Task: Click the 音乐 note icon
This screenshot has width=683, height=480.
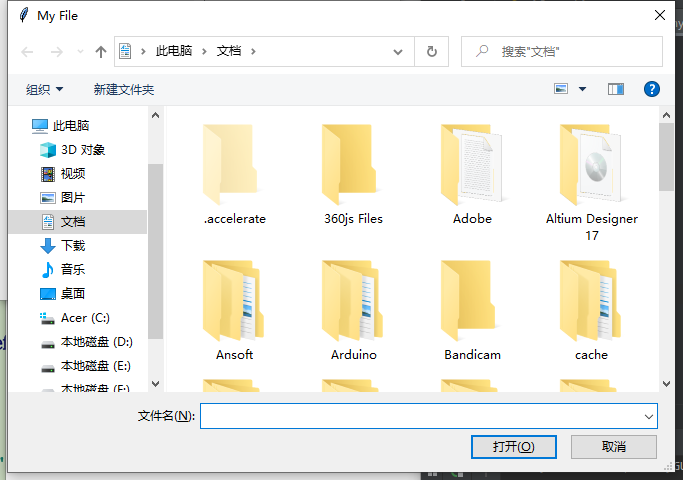Action: (47, 270)
